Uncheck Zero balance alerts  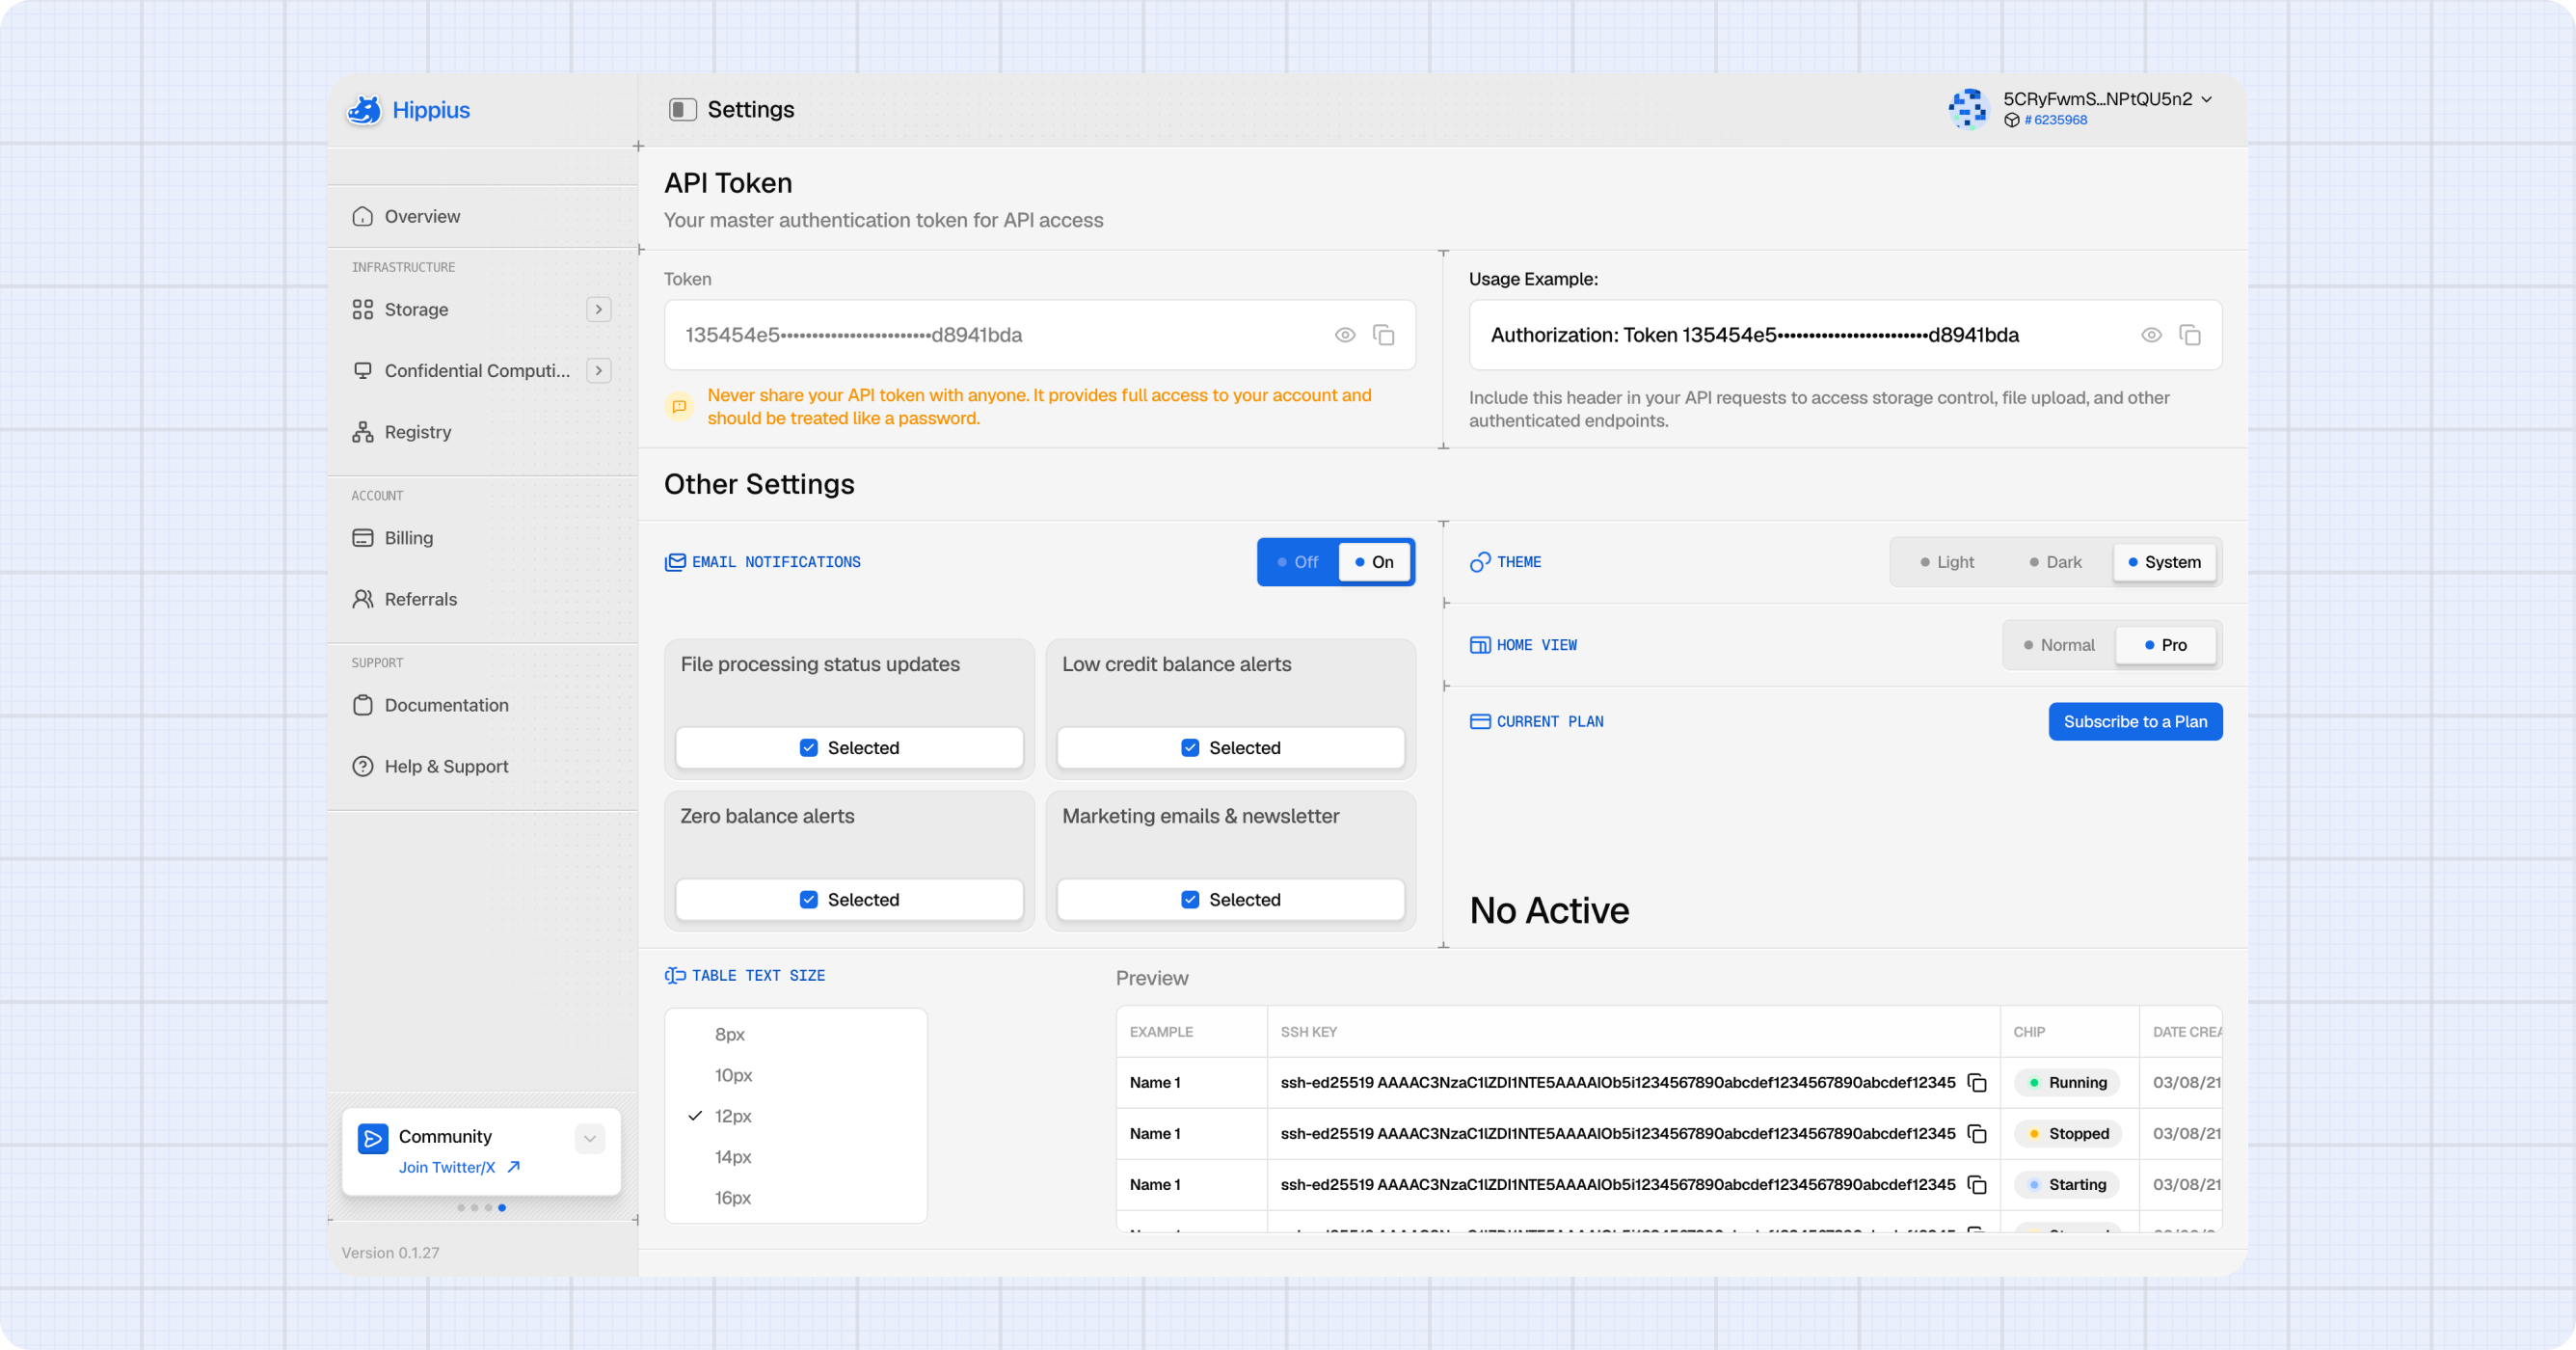pos(850,900)
